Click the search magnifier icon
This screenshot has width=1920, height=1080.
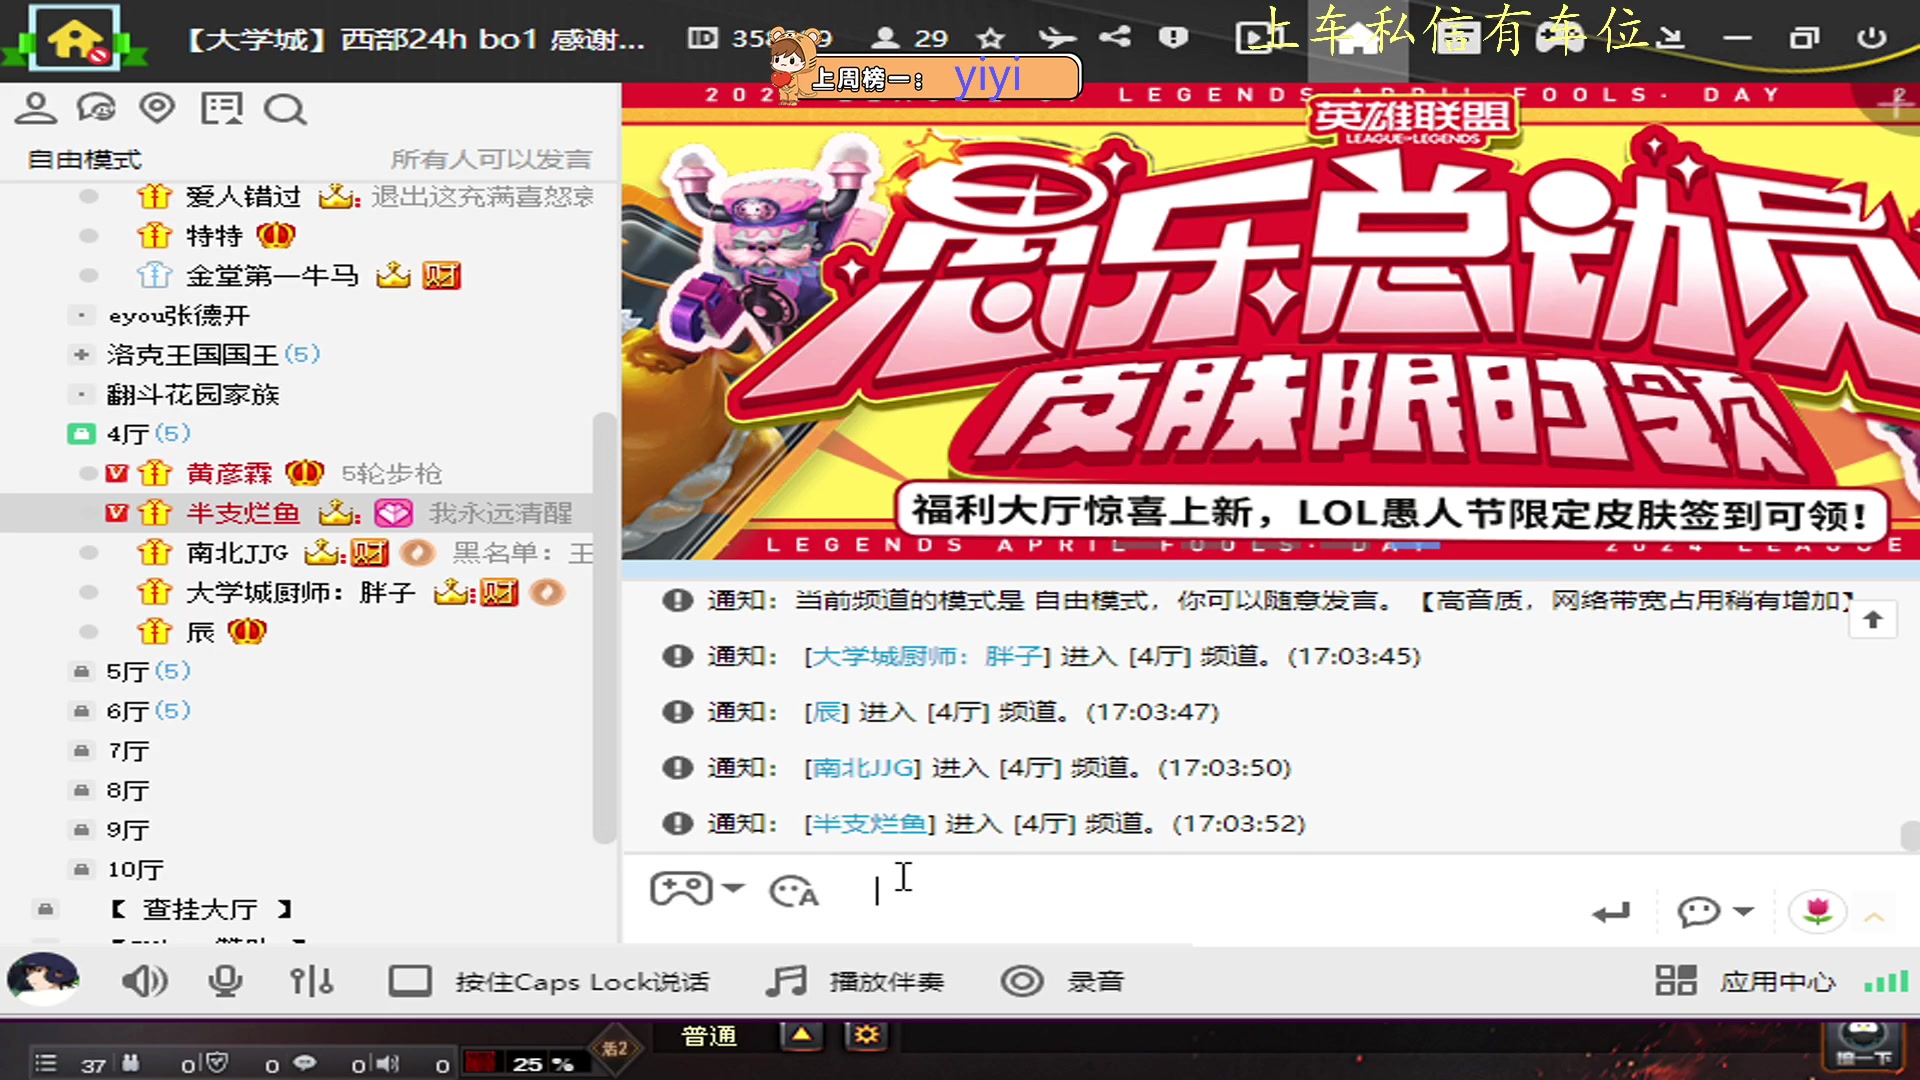pos(285,109)
